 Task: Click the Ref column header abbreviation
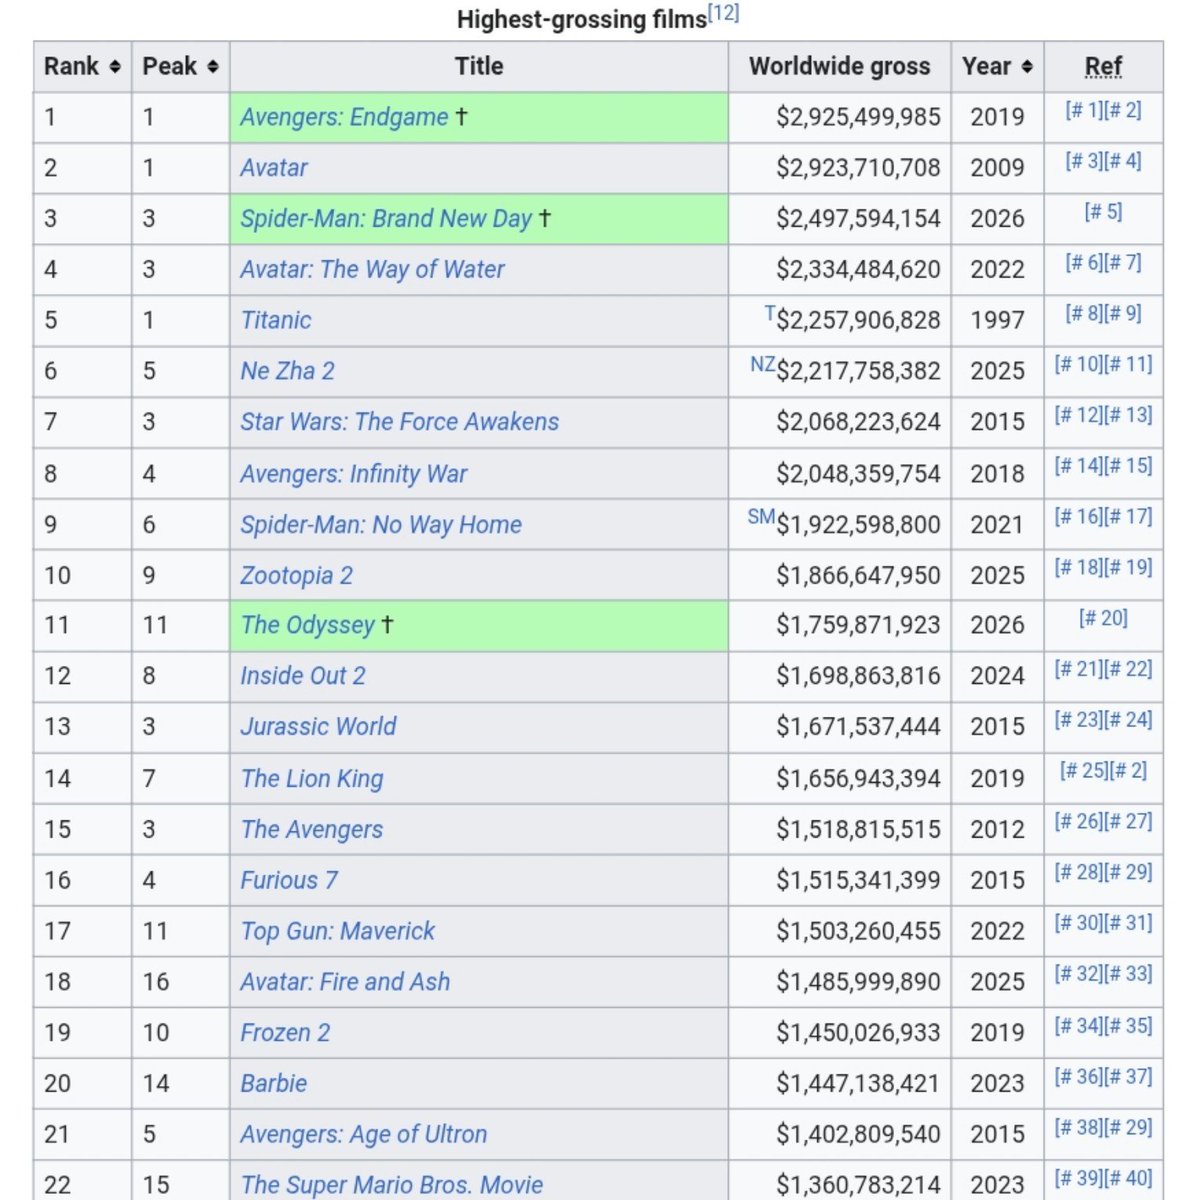1103,67
